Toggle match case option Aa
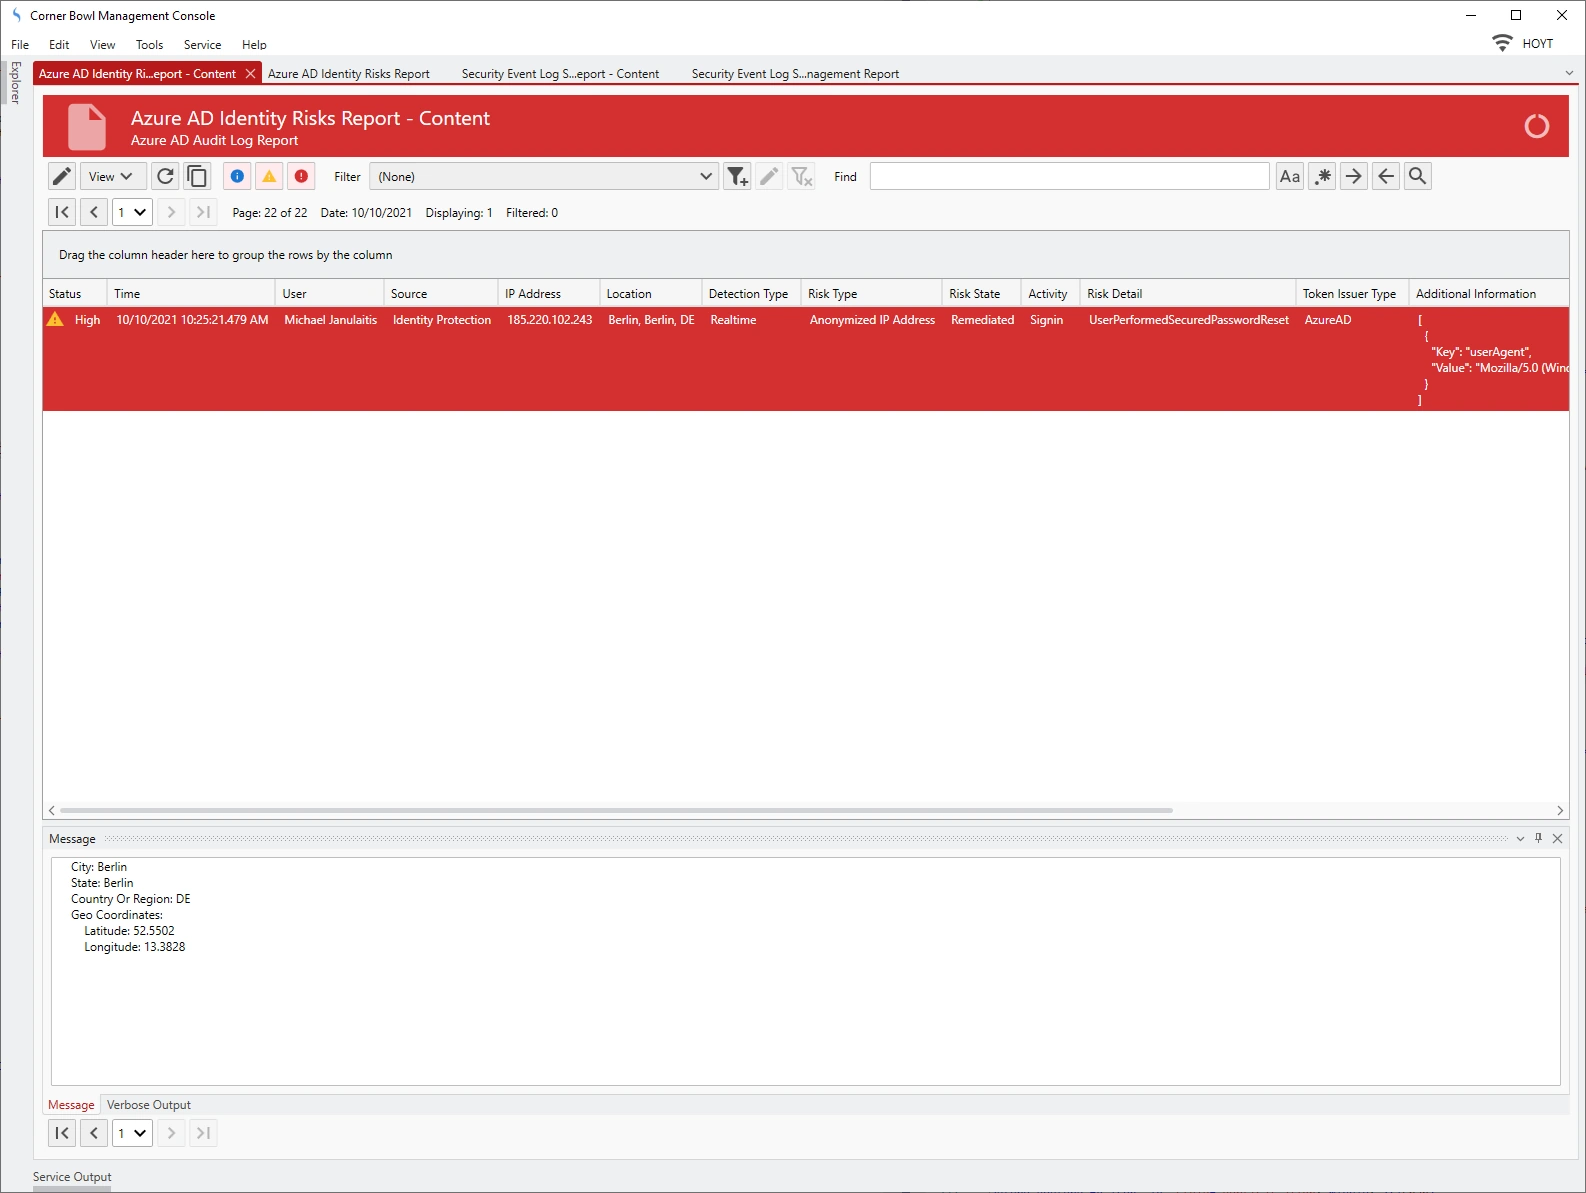The height and width of the screenshot is (1193, 1586). pos(1289,176)
